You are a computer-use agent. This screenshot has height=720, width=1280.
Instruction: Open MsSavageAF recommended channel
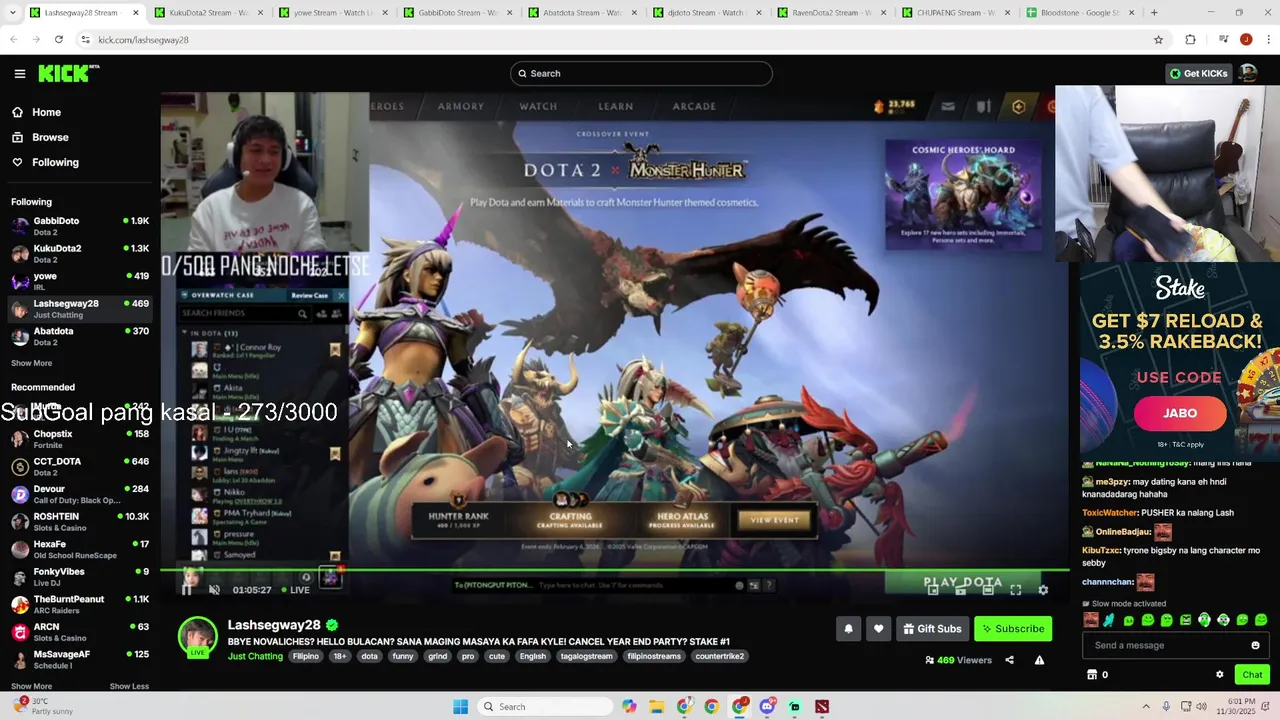(x=80, y=659)
